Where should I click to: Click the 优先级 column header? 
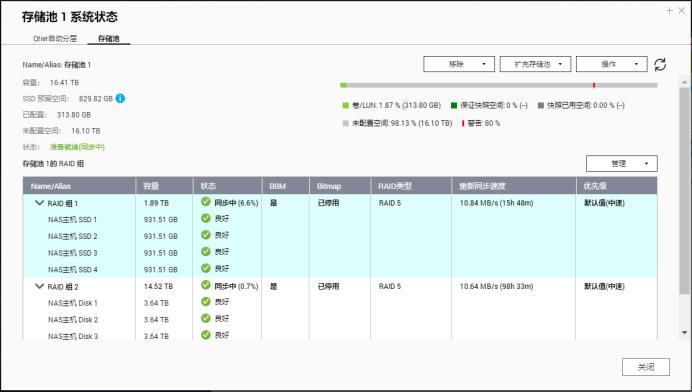(x=617, y=186)
